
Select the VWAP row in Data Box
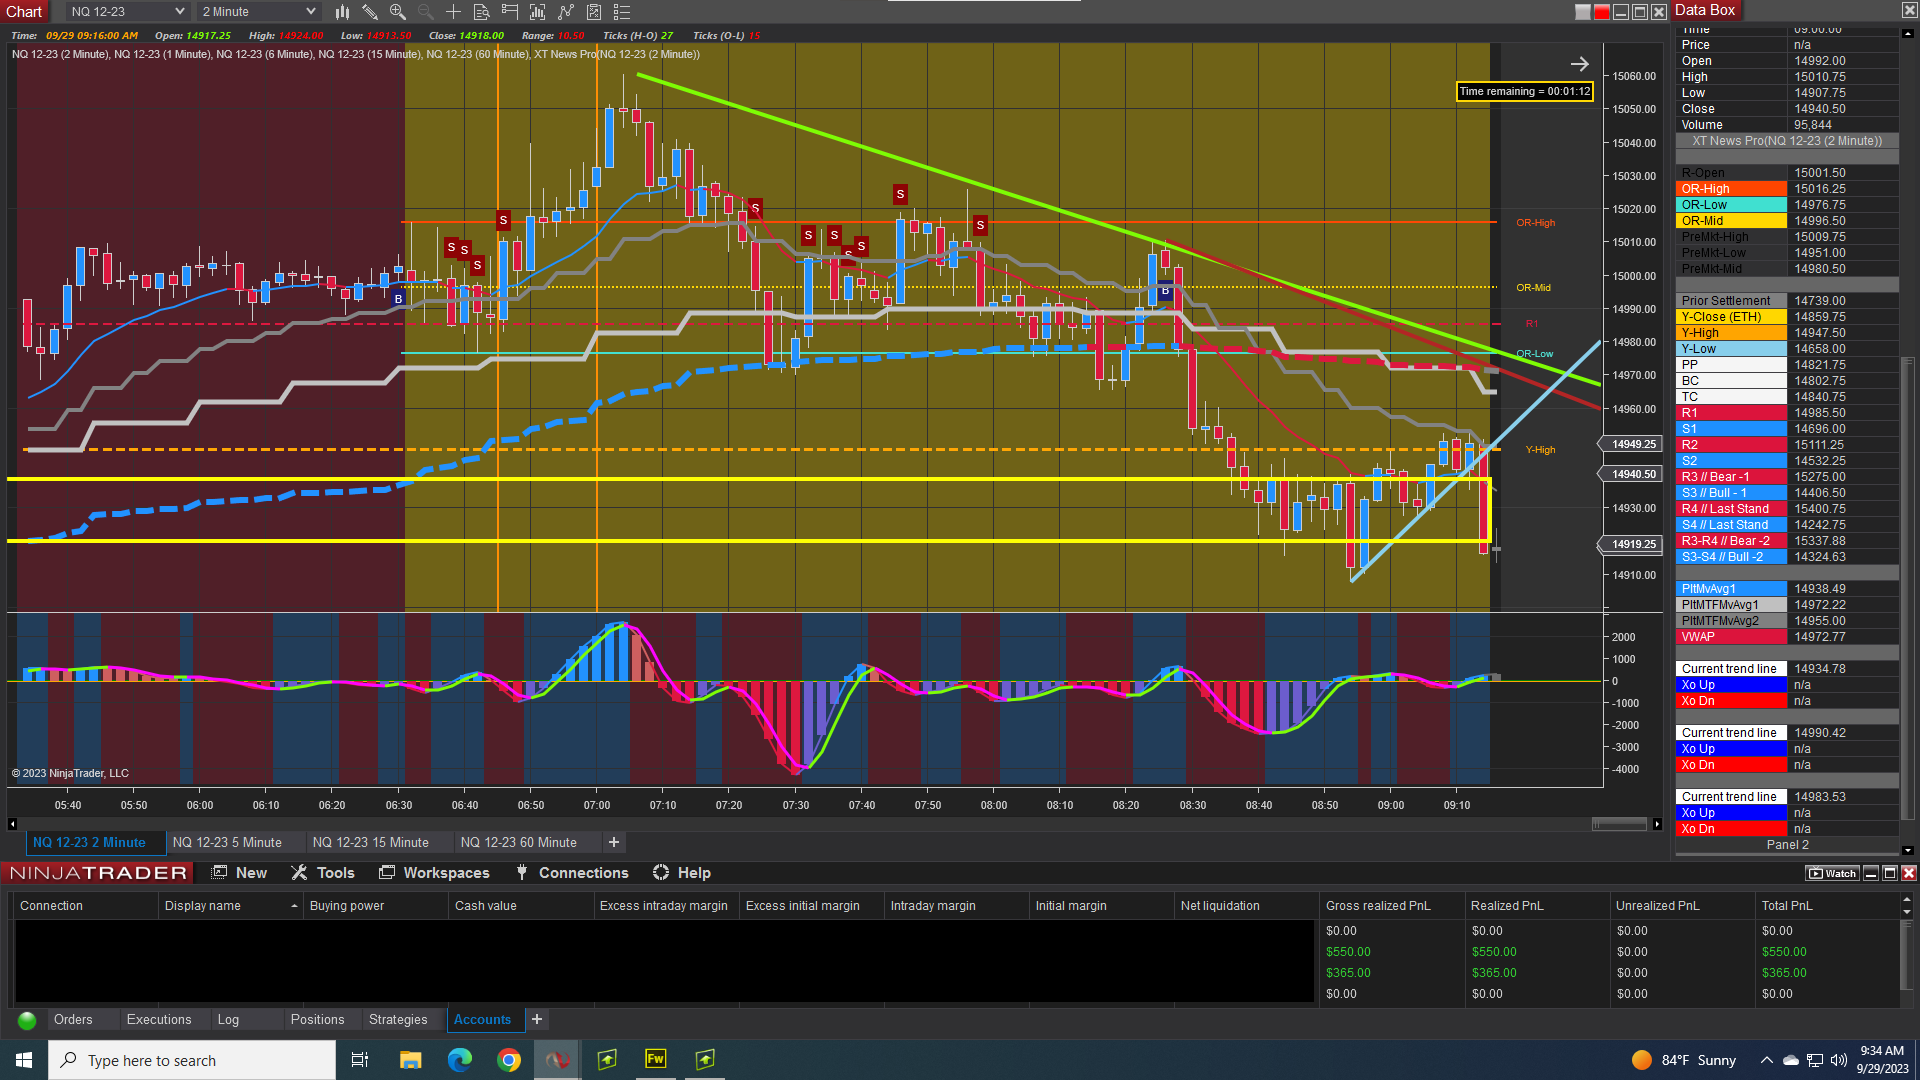coord(1787,637)
